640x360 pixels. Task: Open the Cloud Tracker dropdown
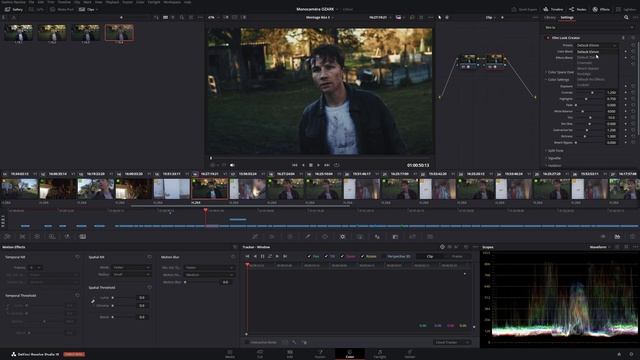(x=452, y=342)
